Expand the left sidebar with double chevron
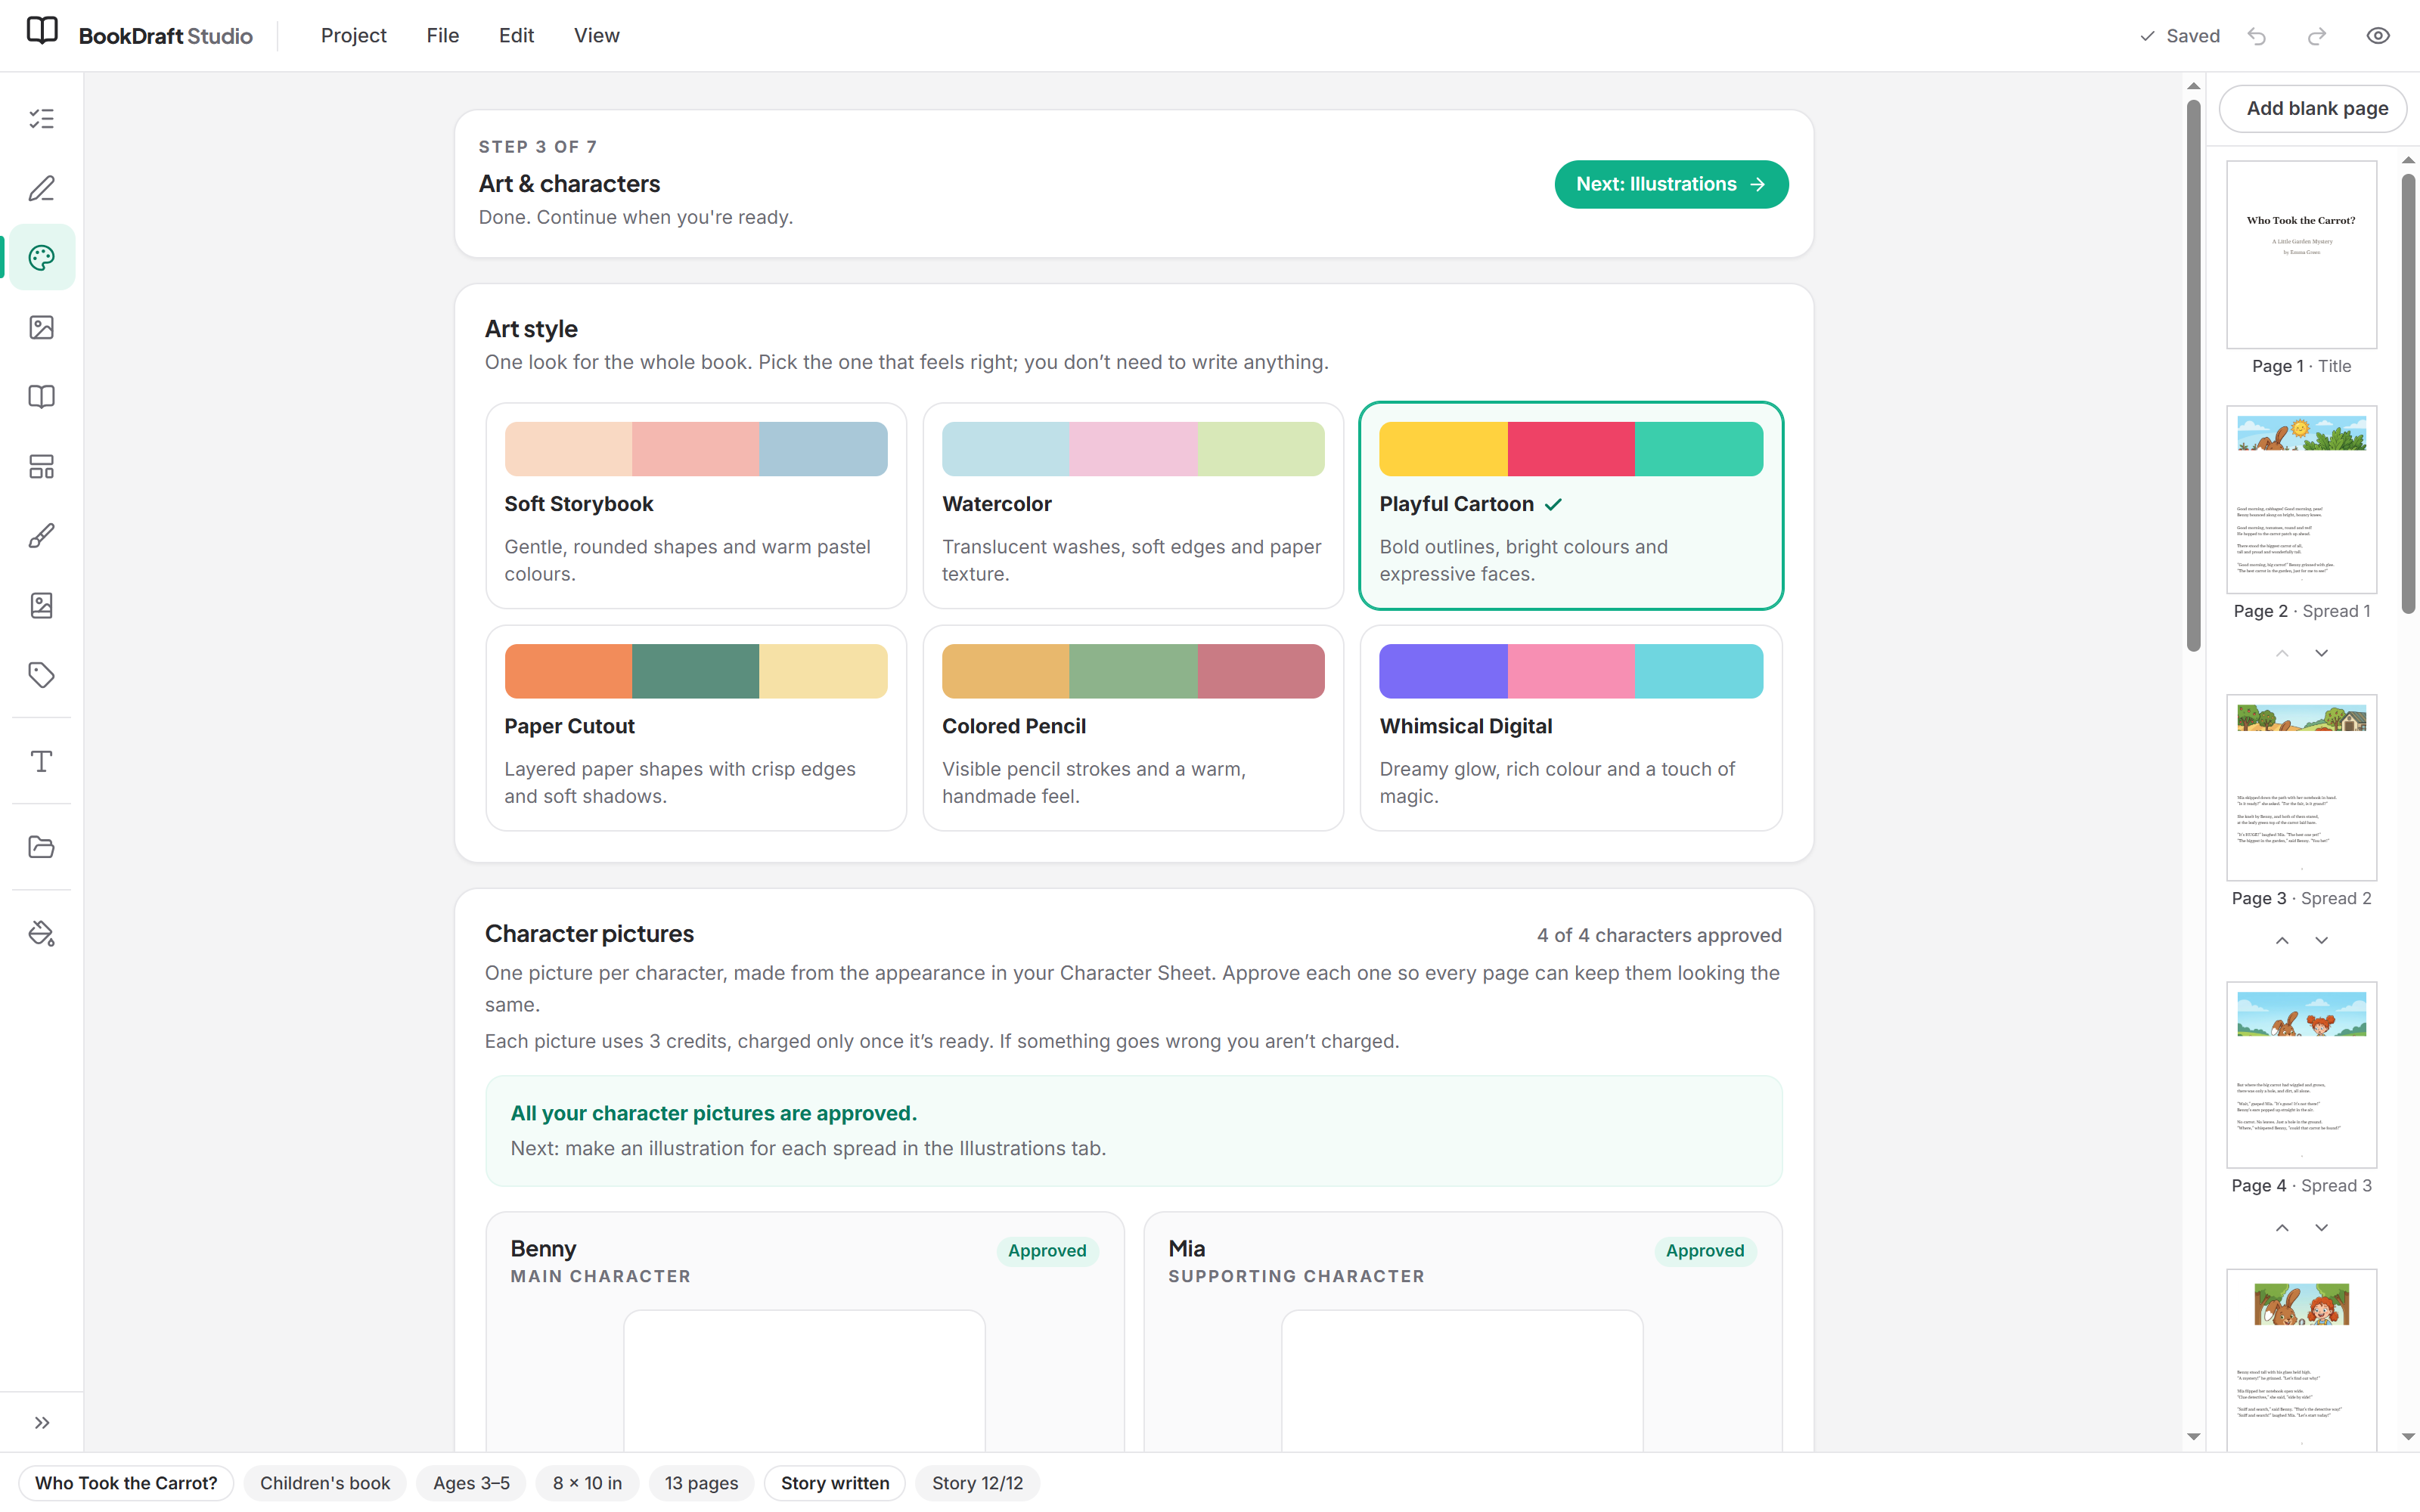 (41, 1422)
